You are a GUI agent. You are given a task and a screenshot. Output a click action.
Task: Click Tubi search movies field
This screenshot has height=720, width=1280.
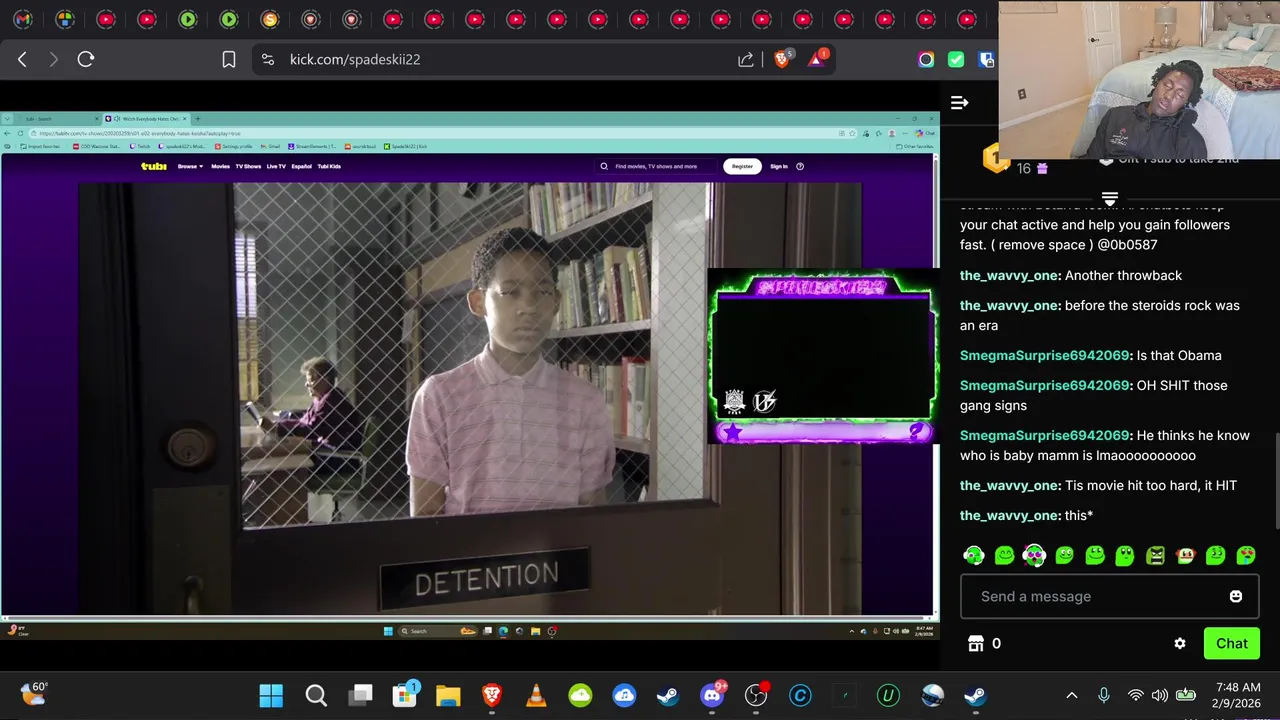656,166
